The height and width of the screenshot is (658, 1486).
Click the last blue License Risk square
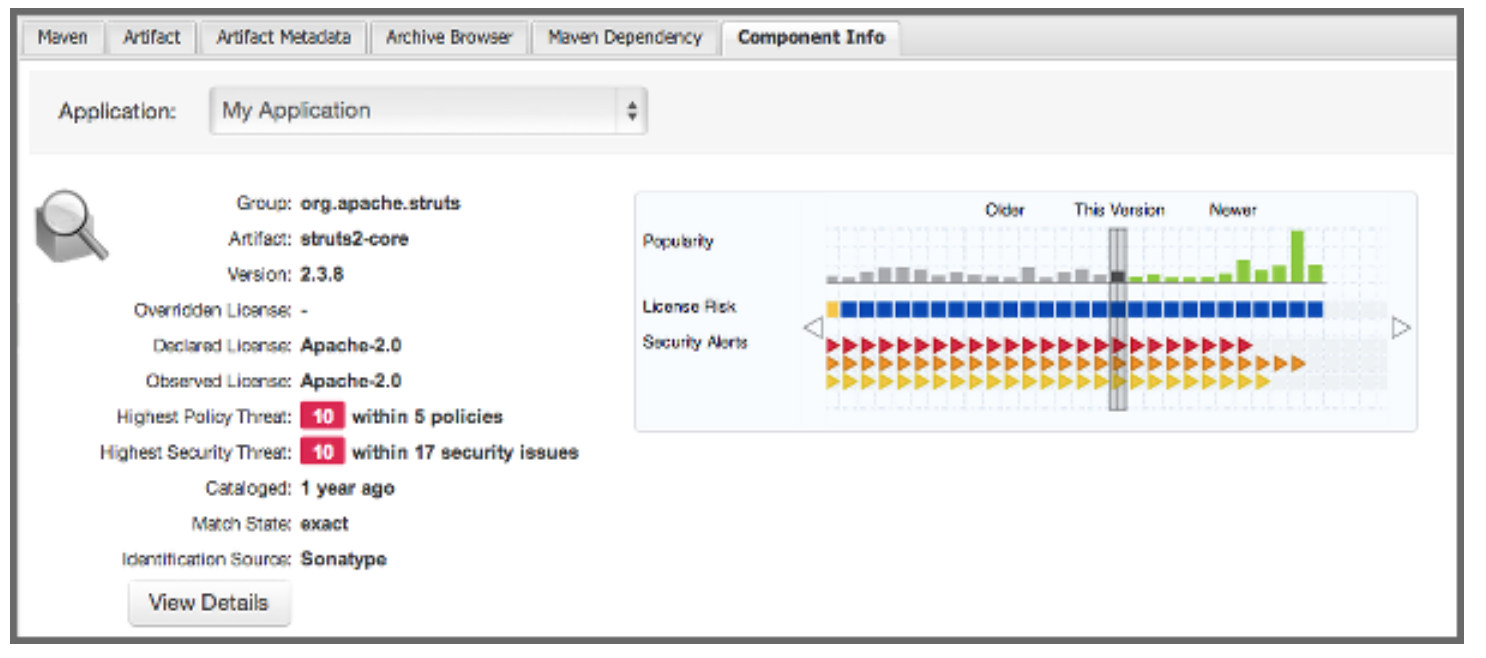pyautogui.click(x=1315, y=309)
